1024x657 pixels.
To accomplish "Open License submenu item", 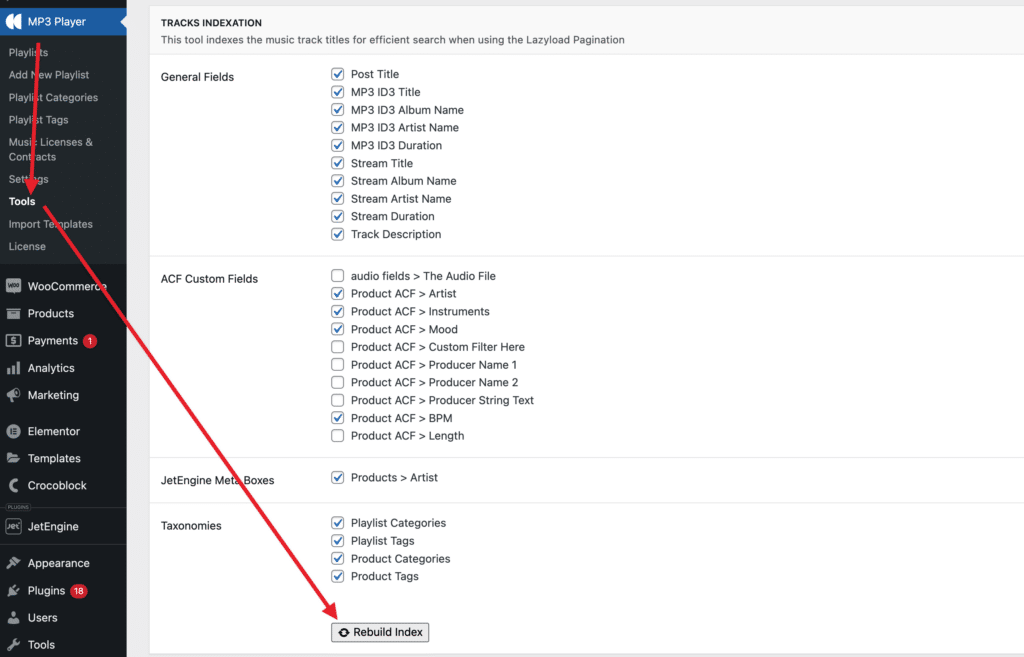I will click(x=27, y=246).
